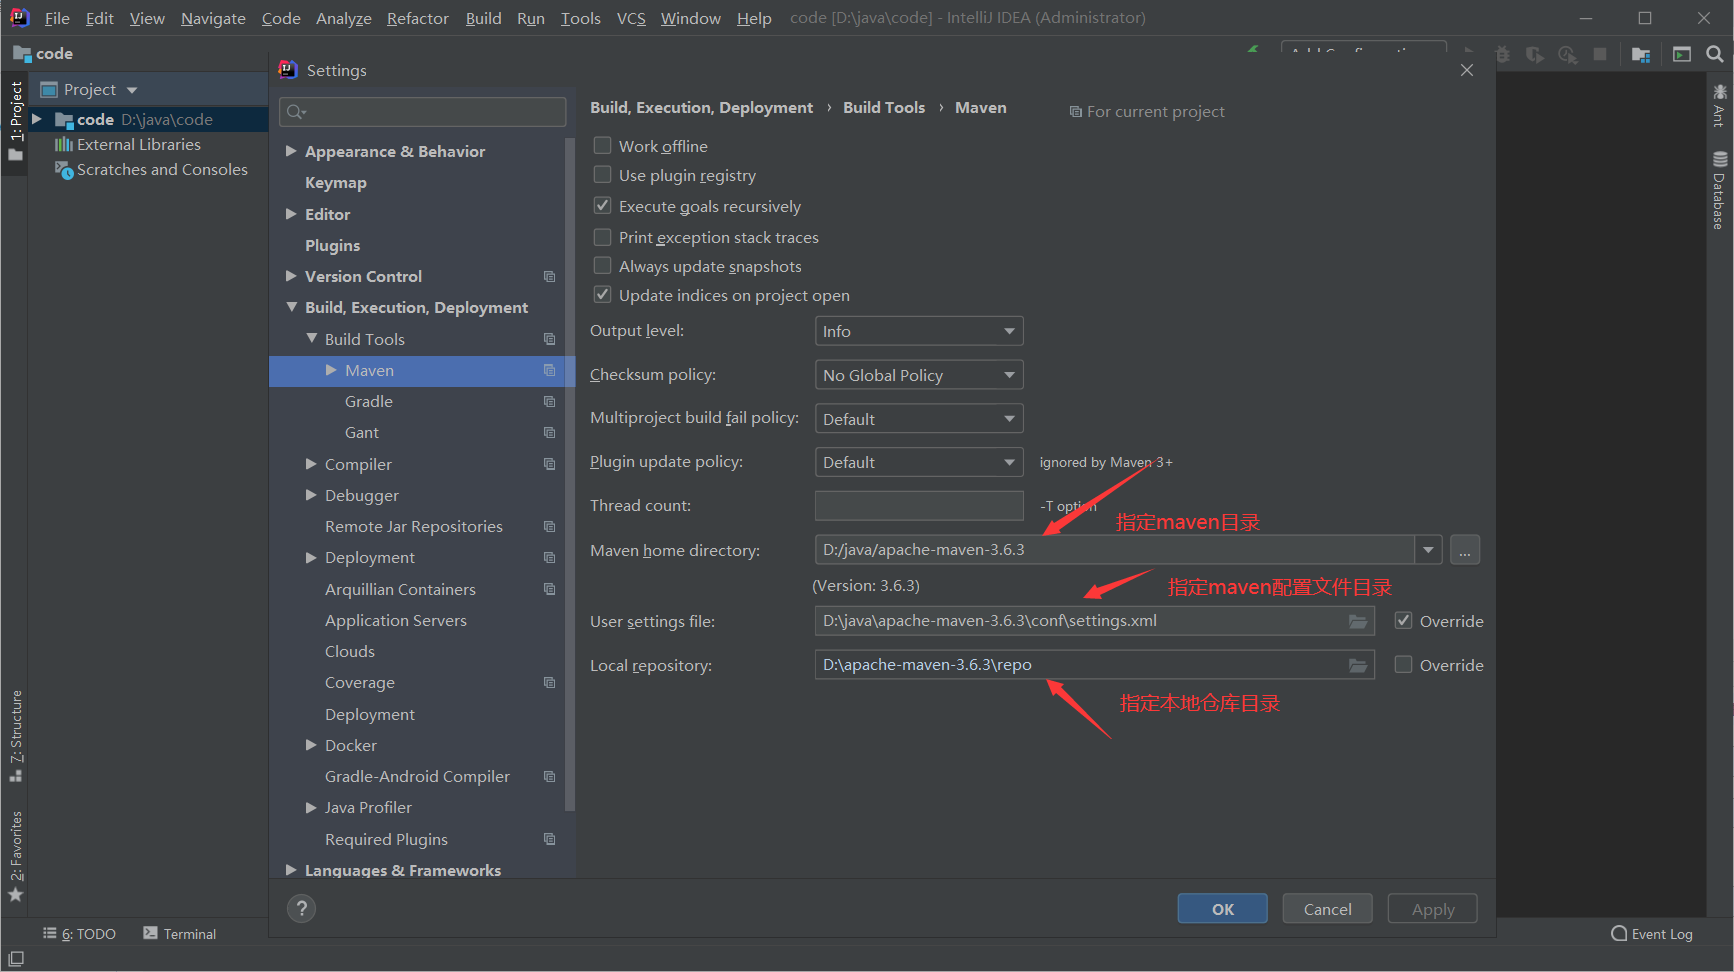Open Maven home directory dropdown arrow

tap(1429, 550)
